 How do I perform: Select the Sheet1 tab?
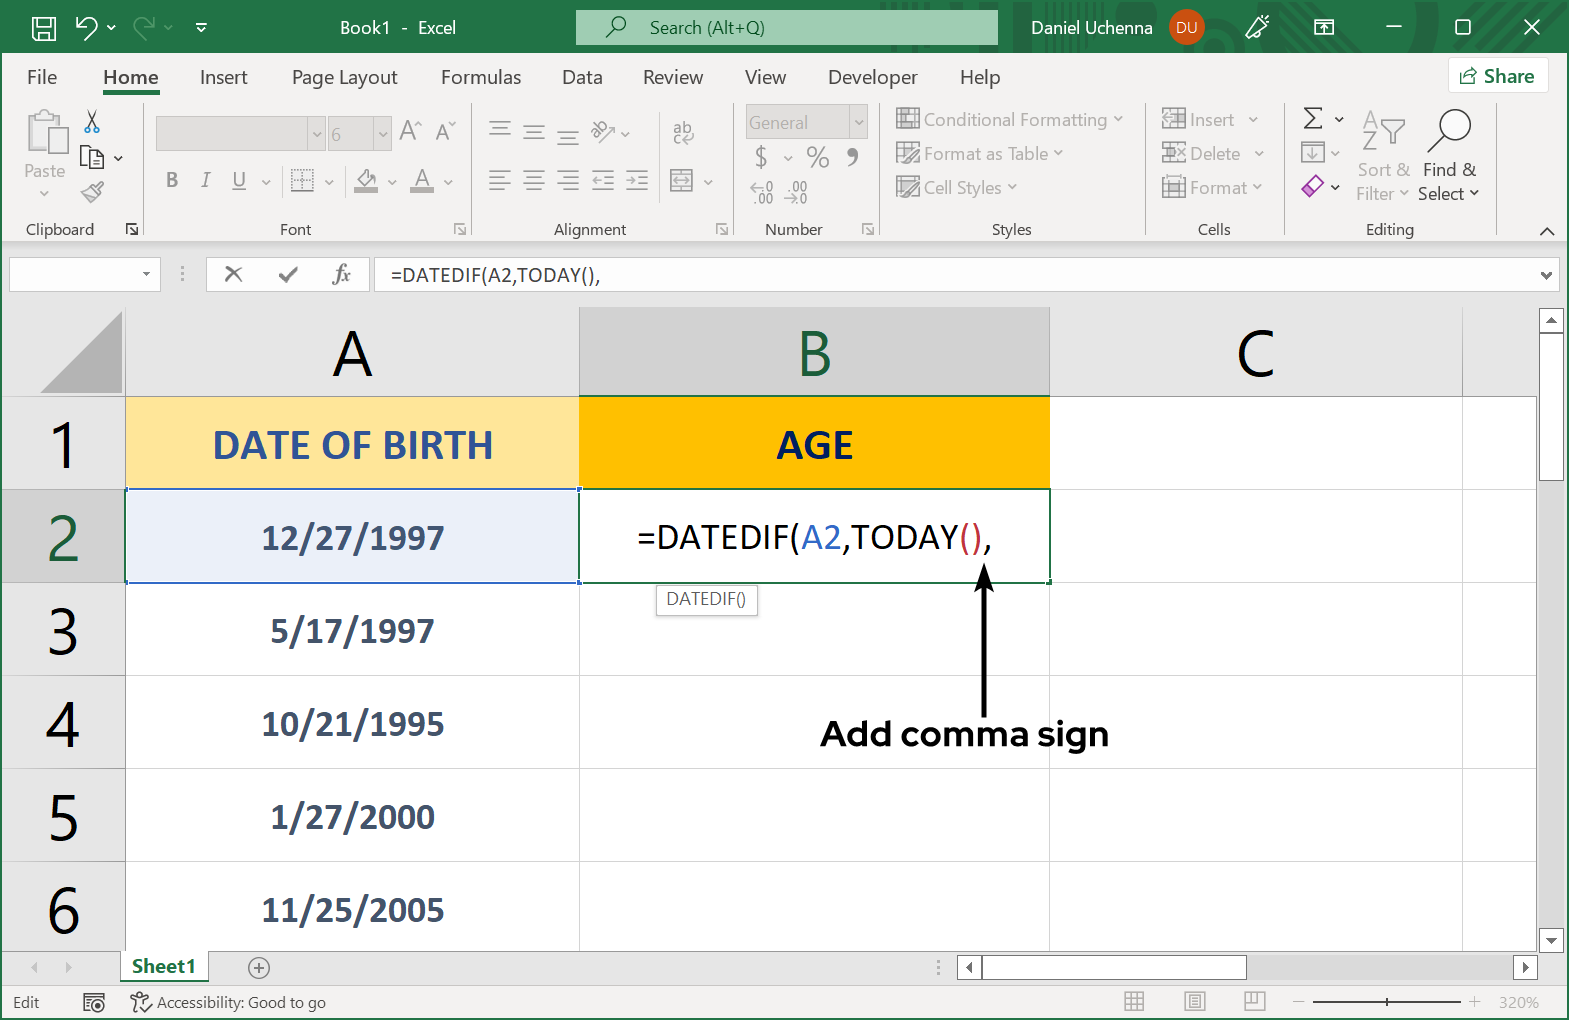coord(164,966)
